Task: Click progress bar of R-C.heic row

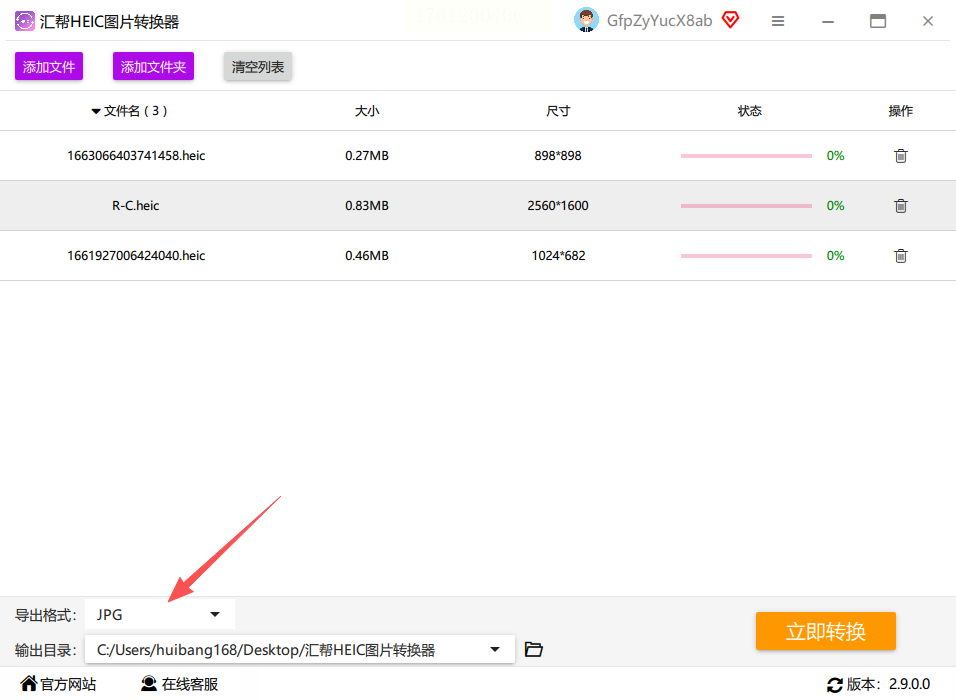Action: (746, 206)
